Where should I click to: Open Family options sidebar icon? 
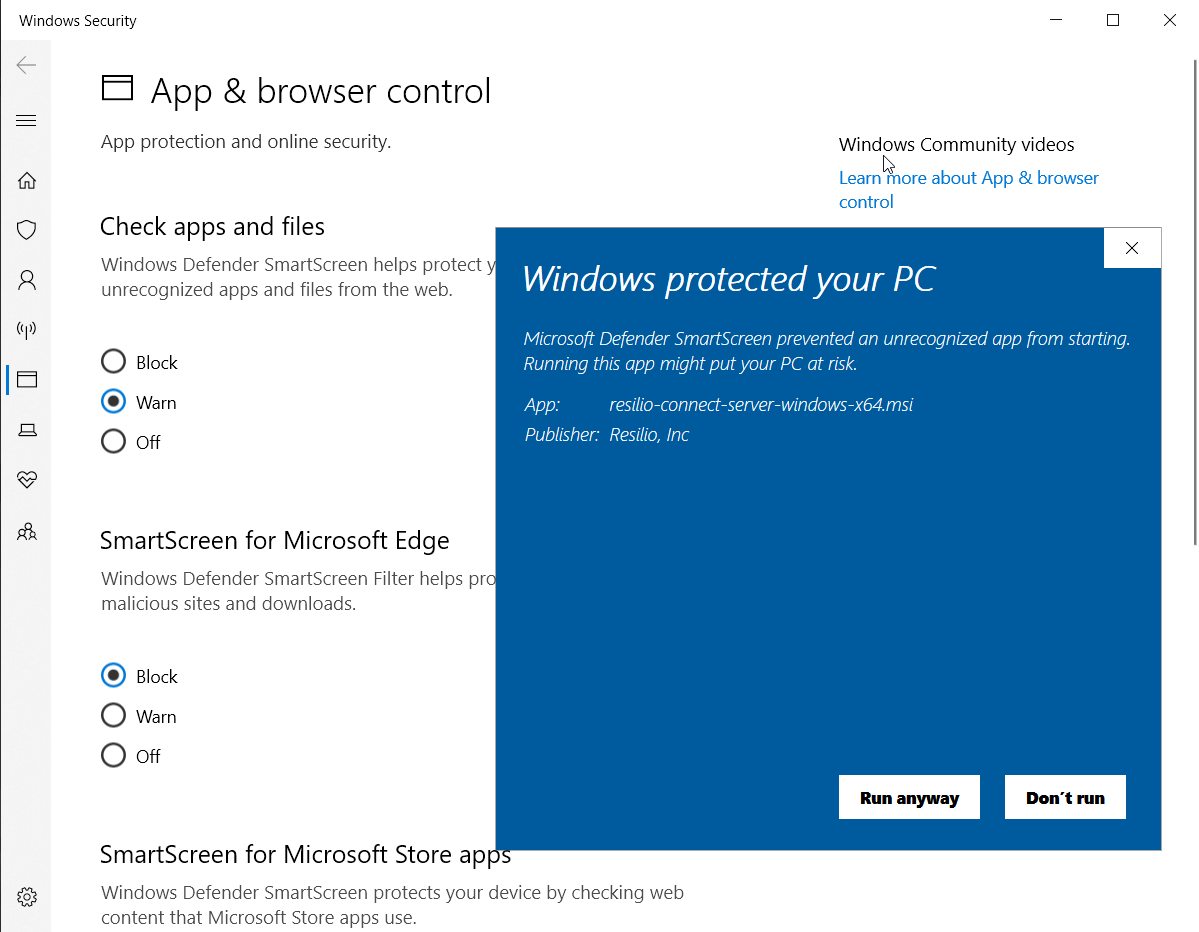click(x=27, y=531)
